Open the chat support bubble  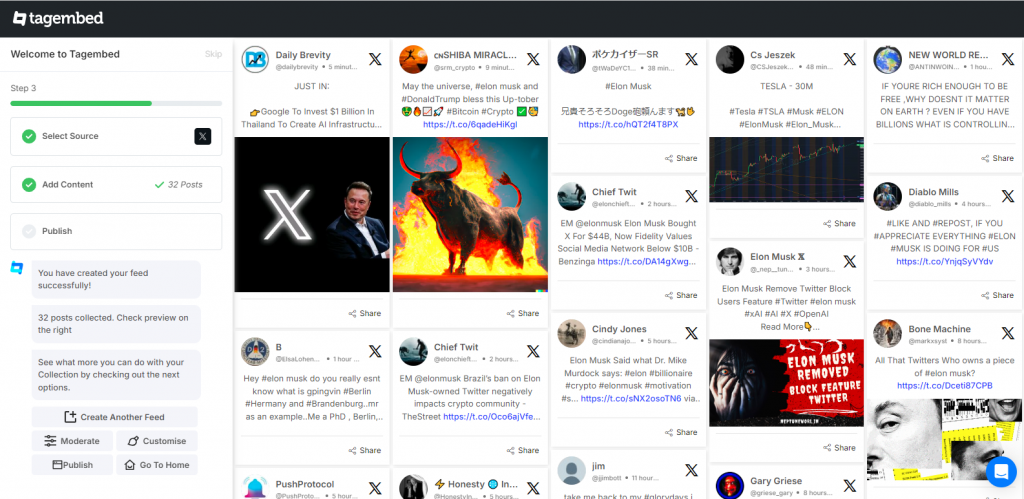[x=1000, y=472]
